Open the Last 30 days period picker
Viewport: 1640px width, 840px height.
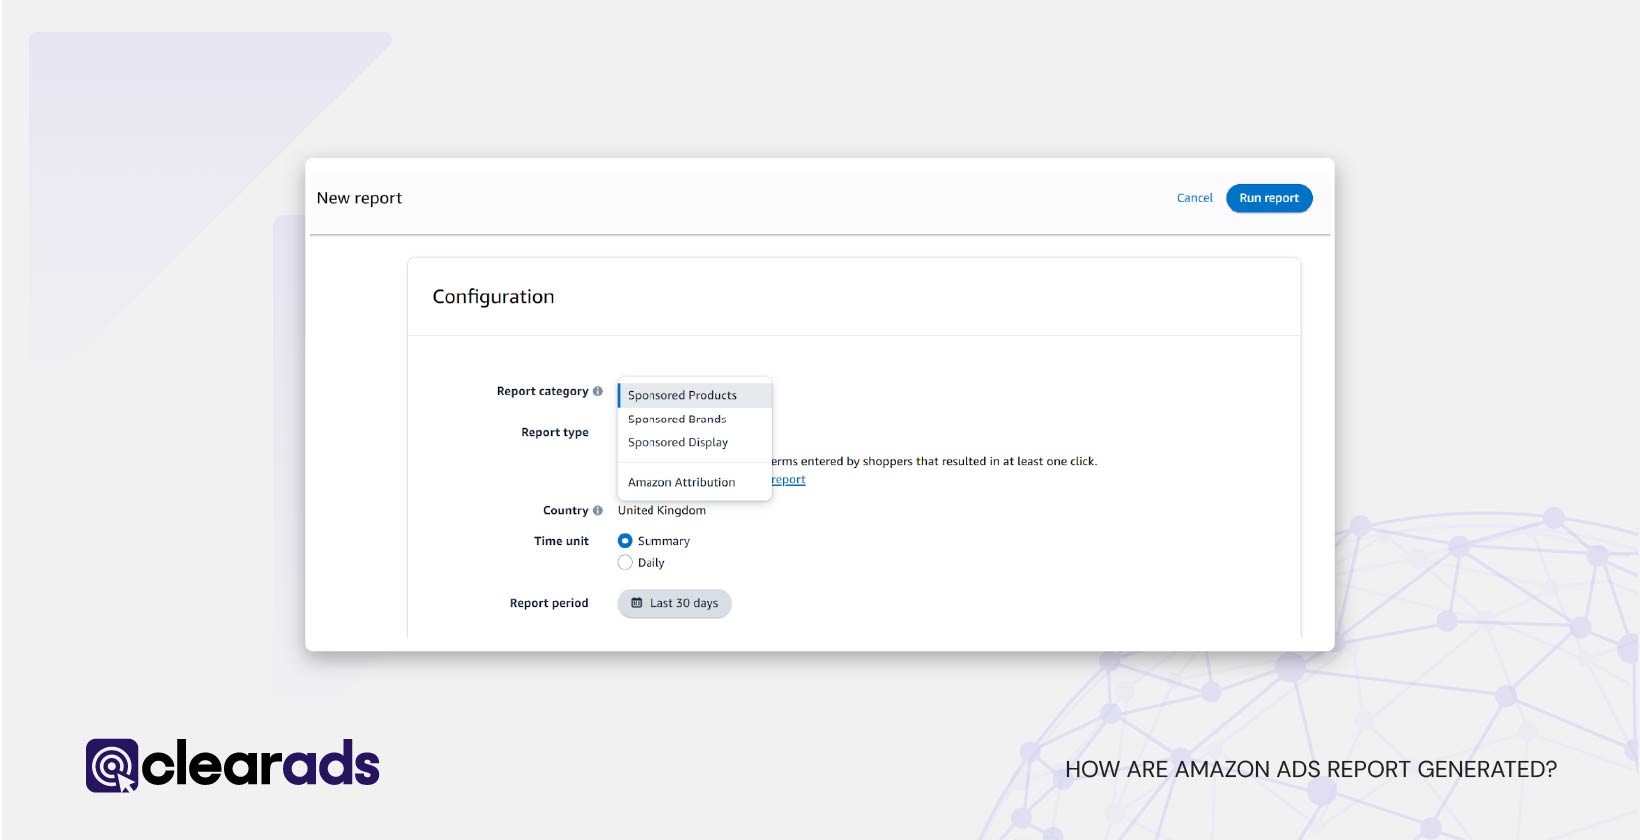pyautogui.click(x=674, y=603)
